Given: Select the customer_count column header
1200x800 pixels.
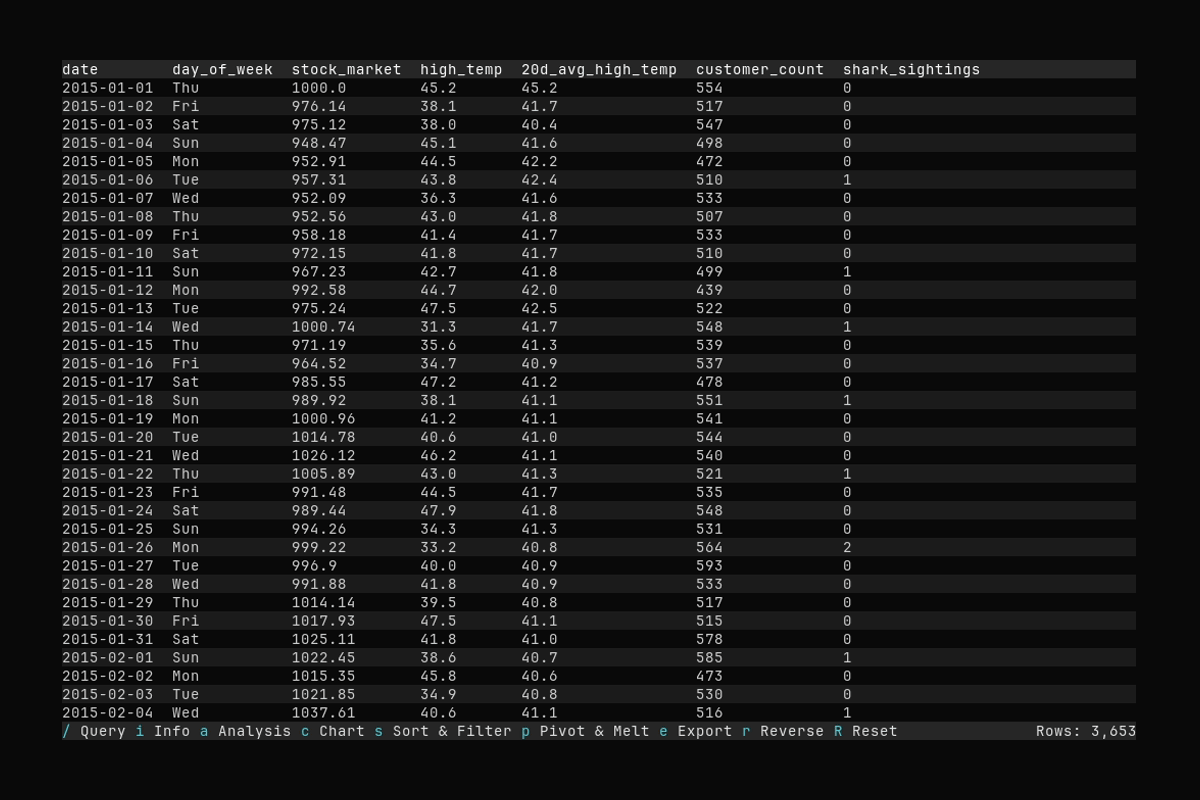Looking at the screenshot, I should pos(760,69).
